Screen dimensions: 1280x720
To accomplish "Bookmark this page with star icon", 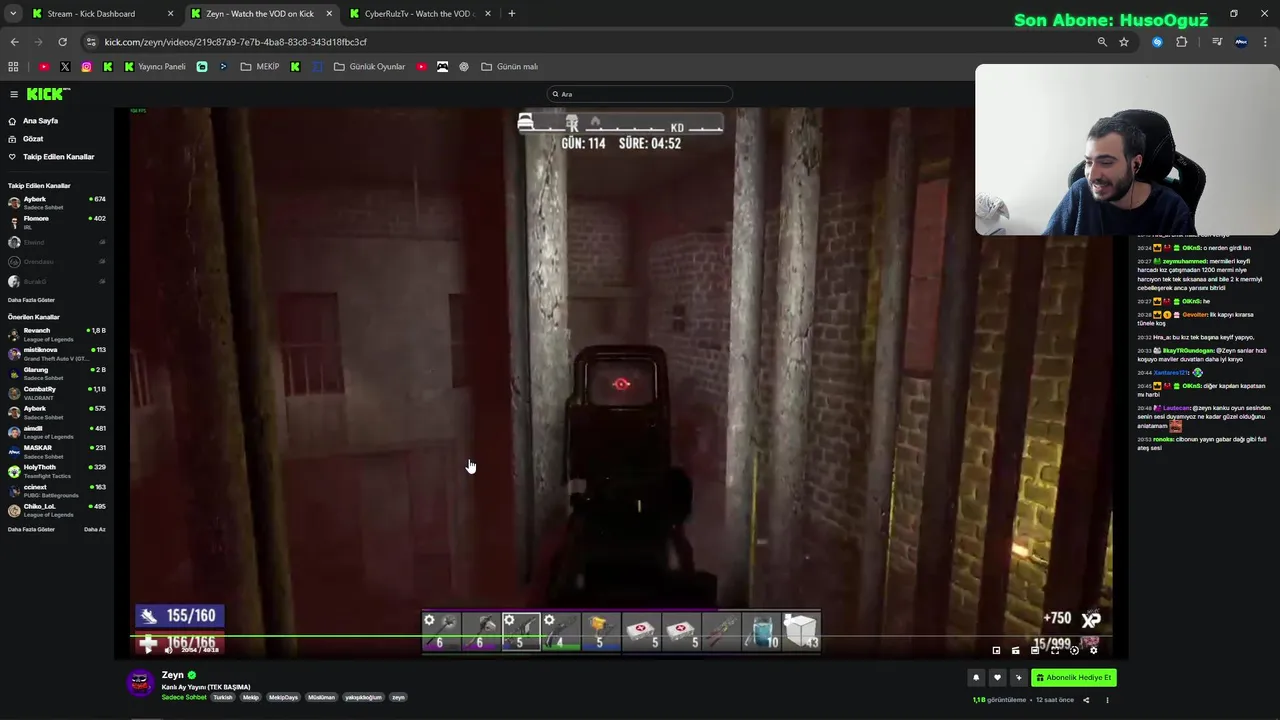I will point(1124,42).
